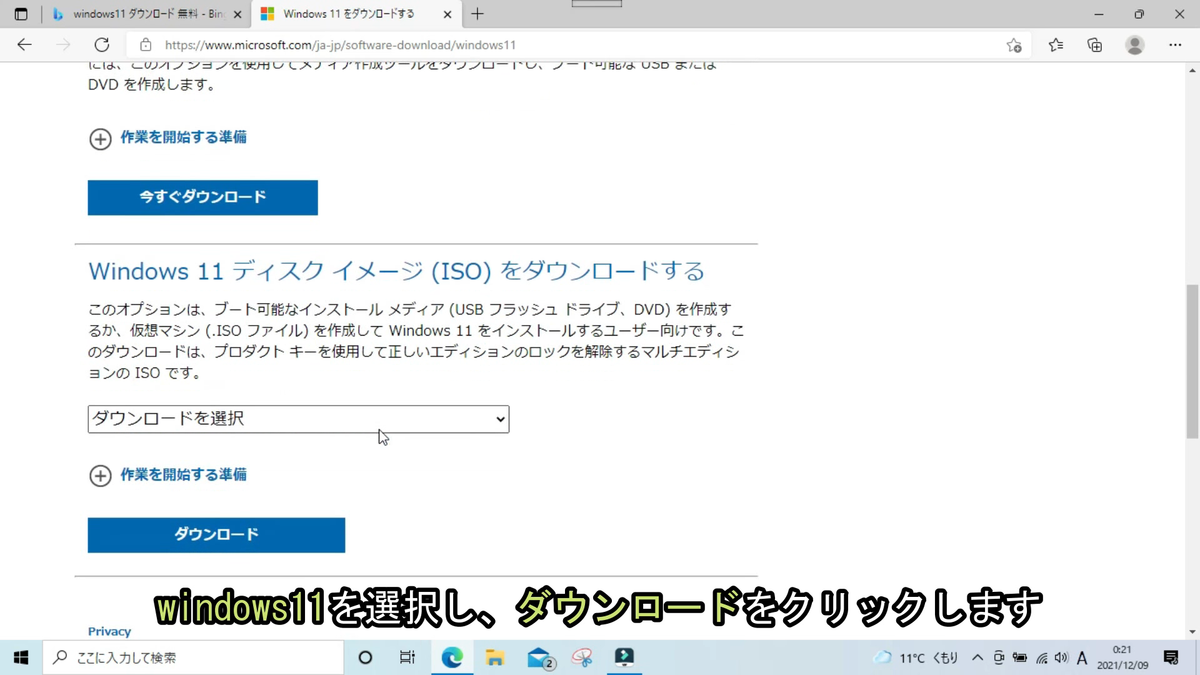Close the Bing search tab
The width and height of the screenshot is (1200, 675).
point(237,14)
